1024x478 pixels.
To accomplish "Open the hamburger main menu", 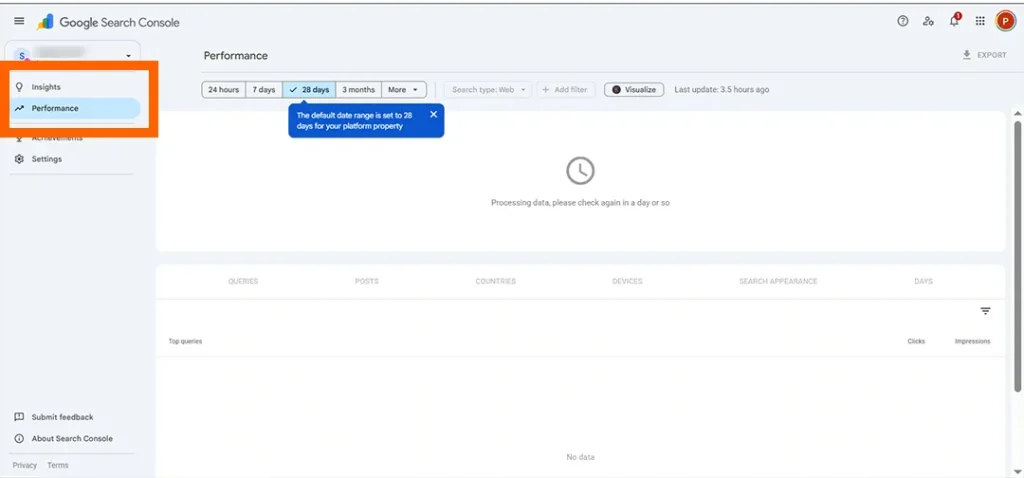I will pyautogui.click(x=19, y=22).
